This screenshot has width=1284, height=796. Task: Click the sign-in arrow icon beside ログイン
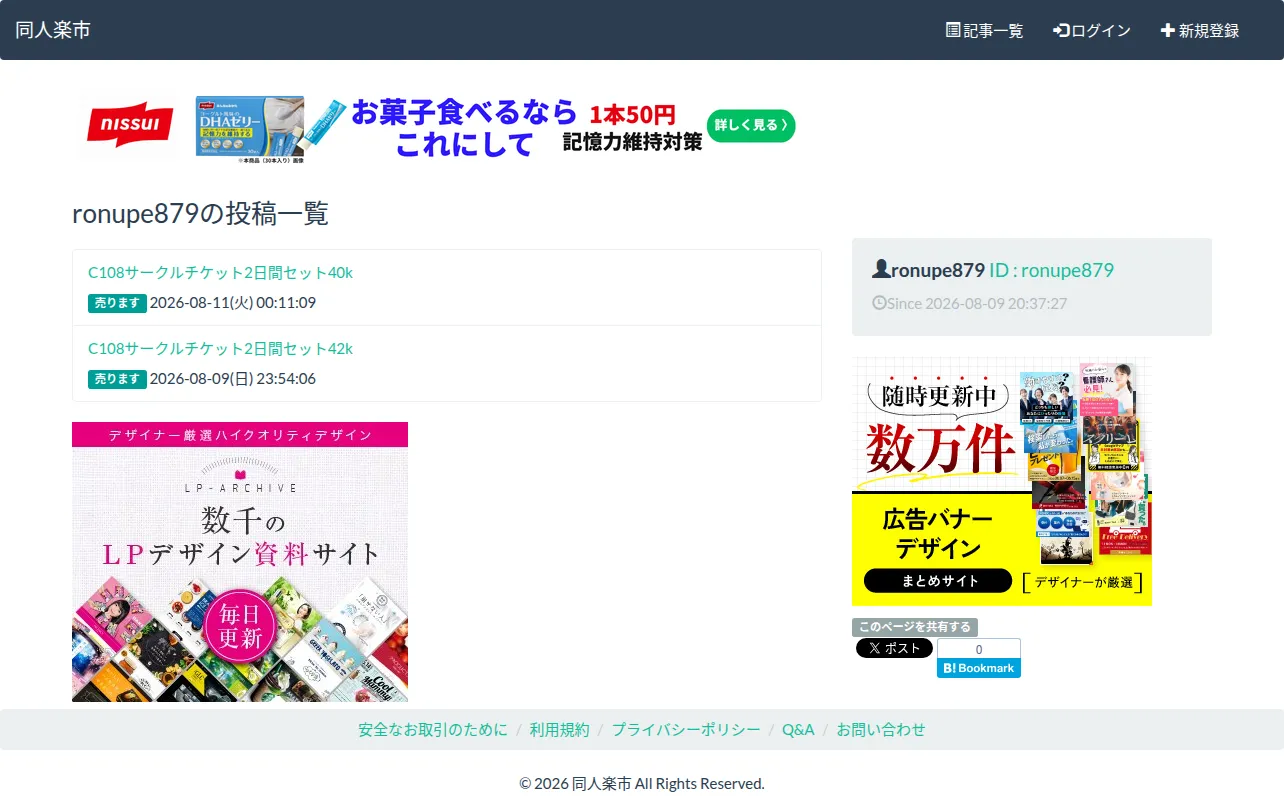tap(1061, 30)
